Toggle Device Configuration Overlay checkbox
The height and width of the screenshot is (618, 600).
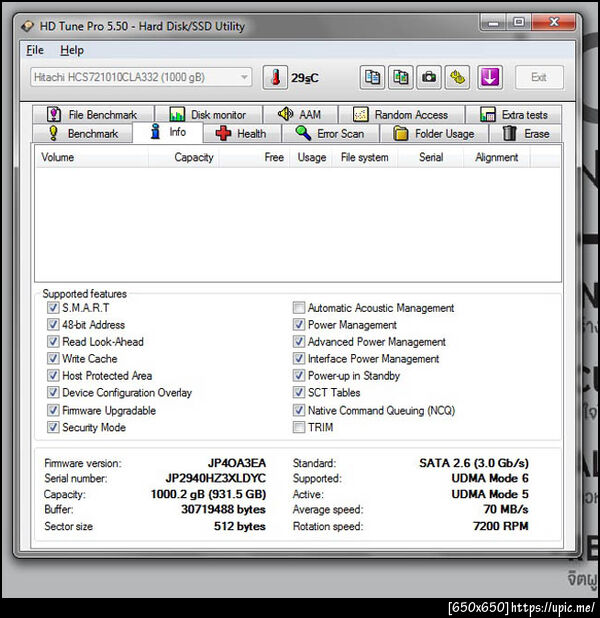pyautogui.click(x=53, y=392)
